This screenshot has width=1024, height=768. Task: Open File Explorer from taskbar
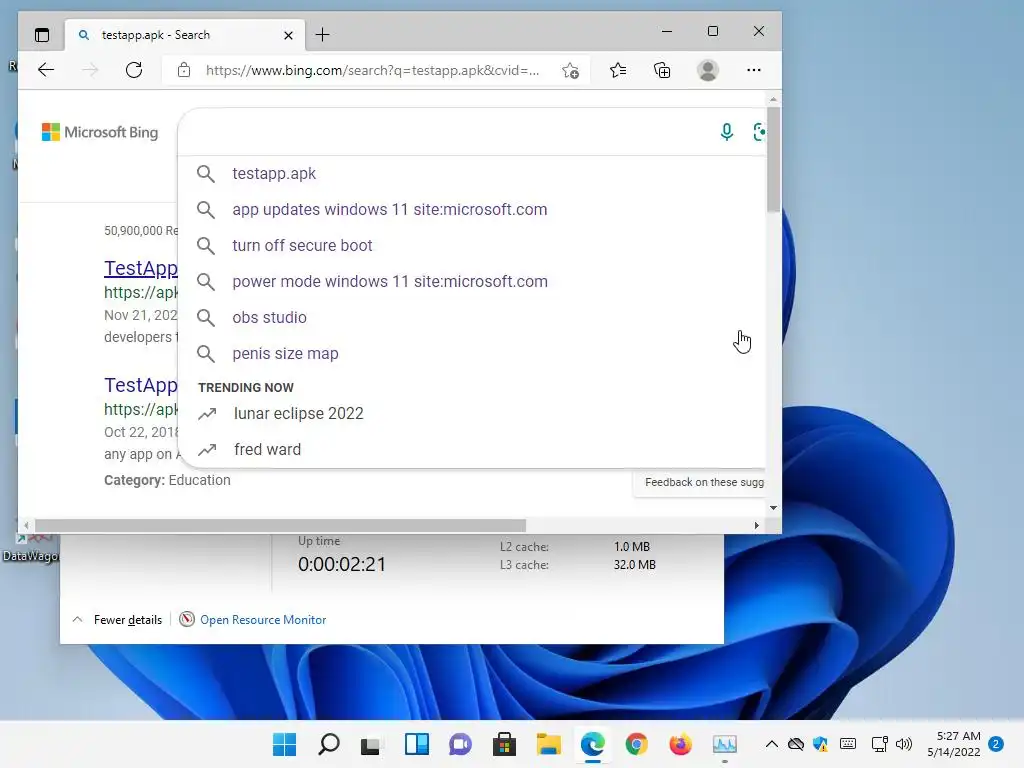(549, 744)
